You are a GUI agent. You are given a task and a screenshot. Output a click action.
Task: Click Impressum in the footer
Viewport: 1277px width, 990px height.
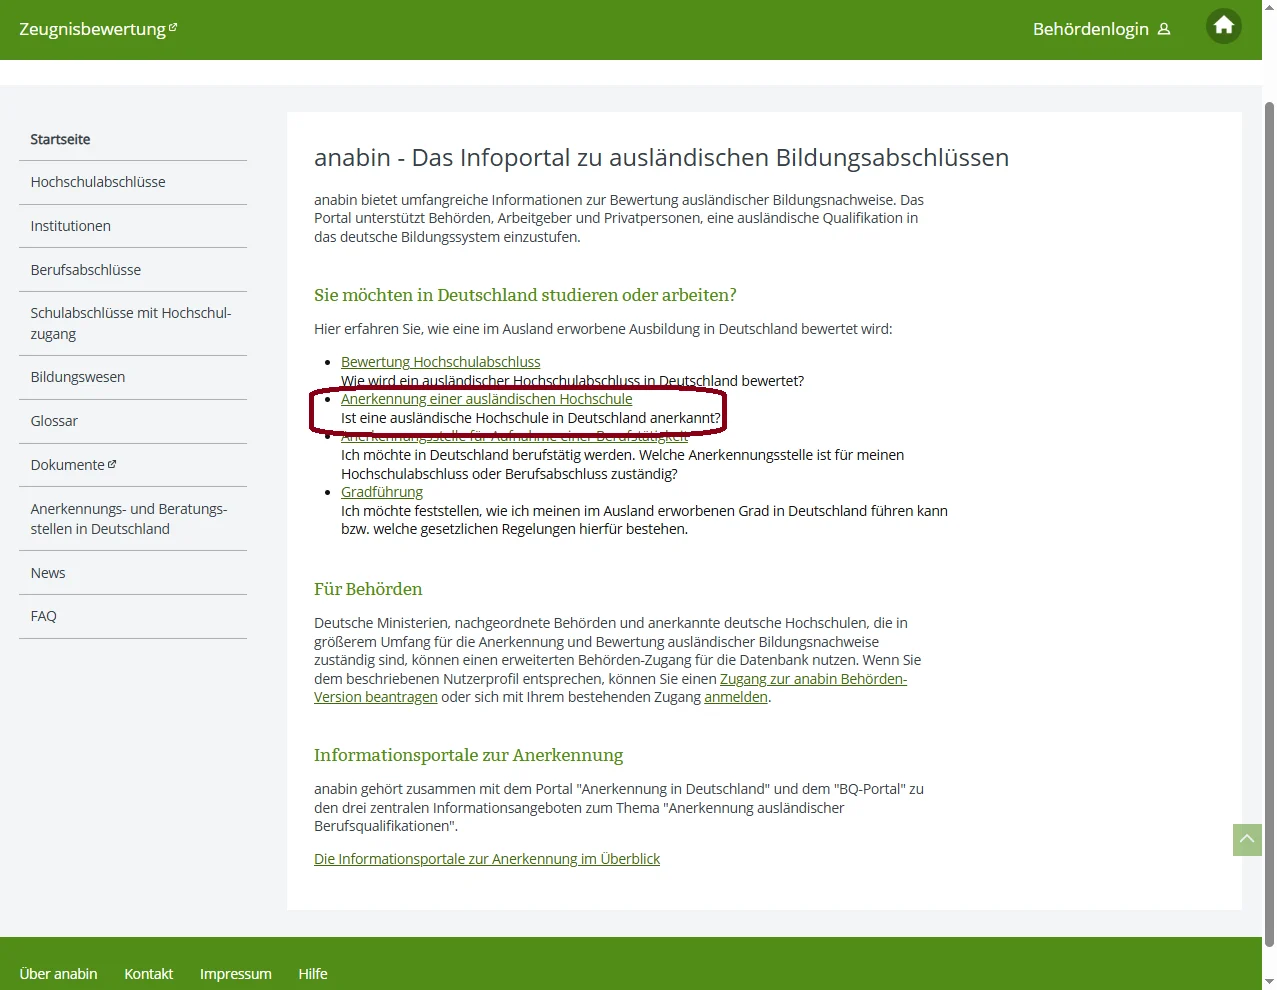(x=235, y=974)
